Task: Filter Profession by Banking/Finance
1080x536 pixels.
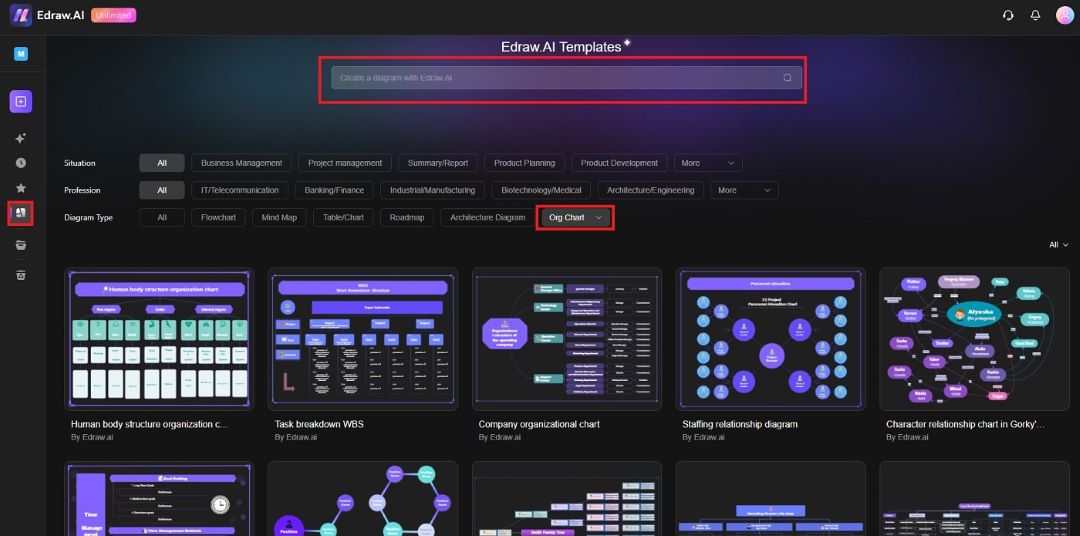Action: pos(334,190)
